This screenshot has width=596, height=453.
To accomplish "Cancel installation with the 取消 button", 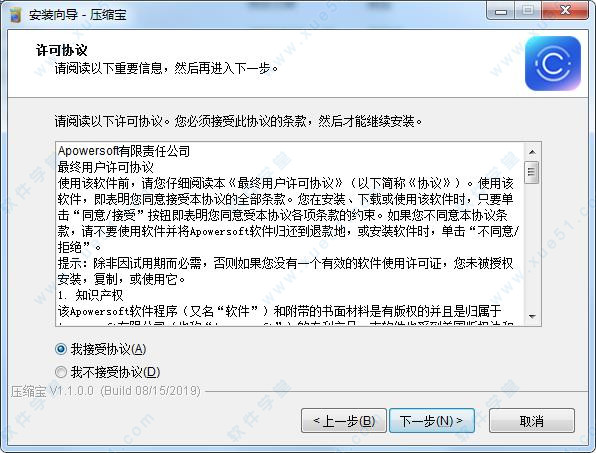I will click(531, 421).
